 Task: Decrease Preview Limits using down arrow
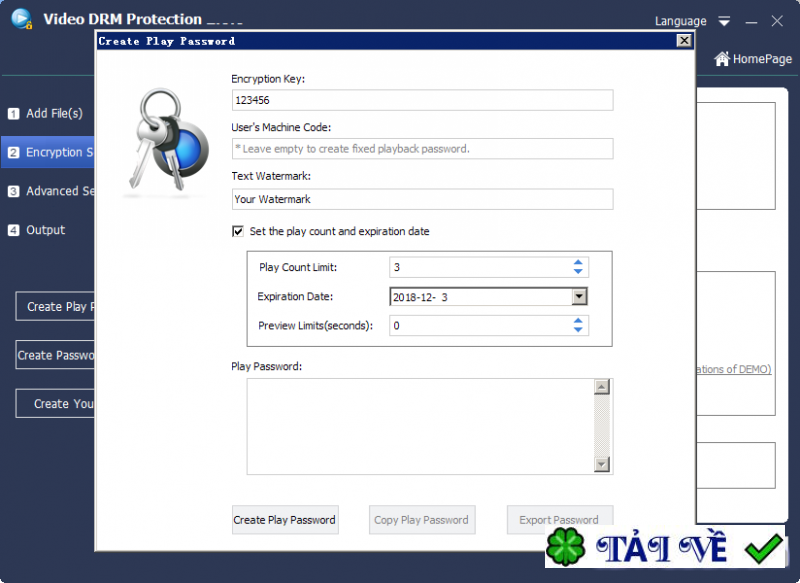point(580,330)
